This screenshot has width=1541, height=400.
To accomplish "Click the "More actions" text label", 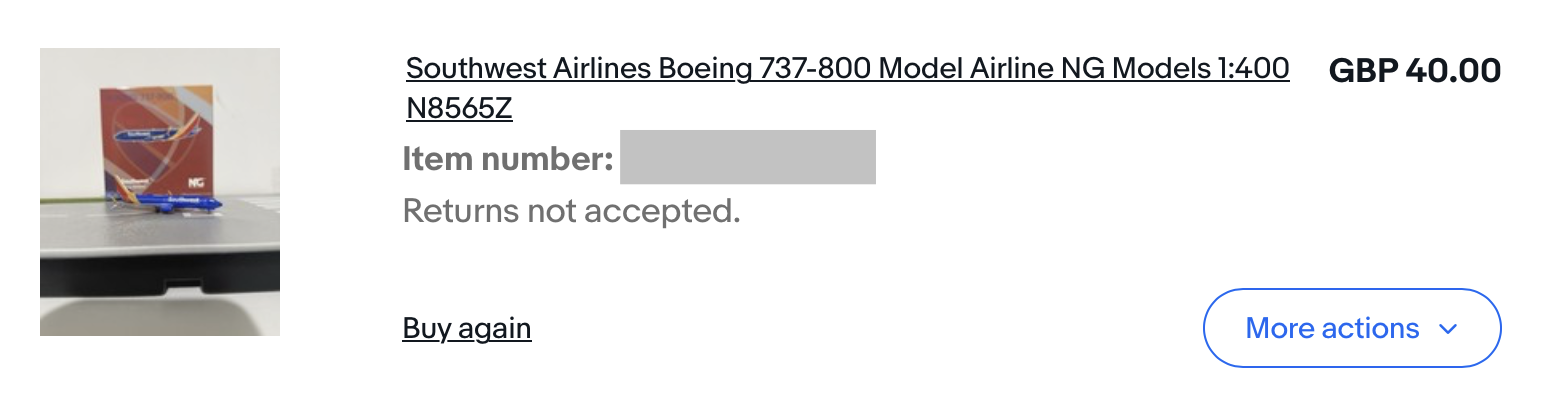I will pyautogui.click(x=1332, y=328).
